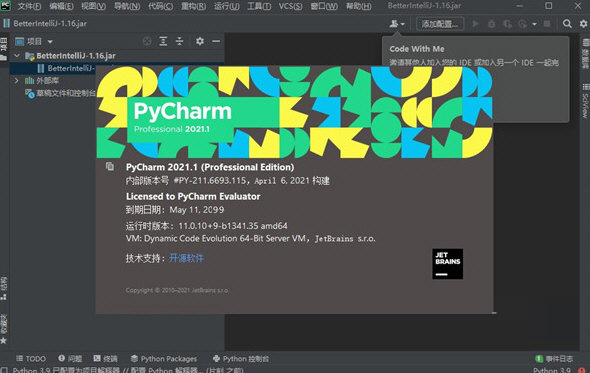
Task: Expand the 外部库 node
Action: click(17, 81)
